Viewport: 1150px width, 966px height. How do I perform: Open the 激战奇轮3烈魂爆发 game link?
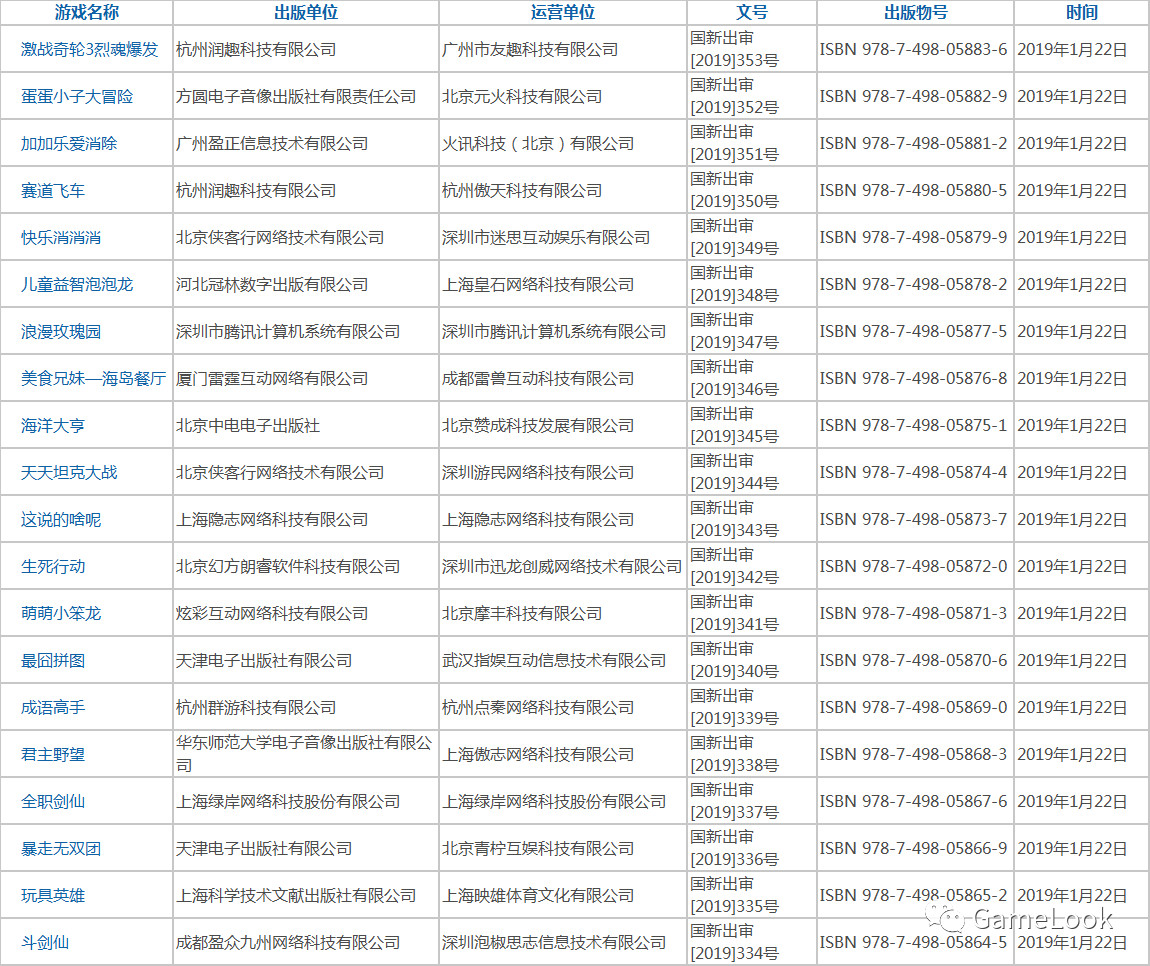(x=89, y=49)
